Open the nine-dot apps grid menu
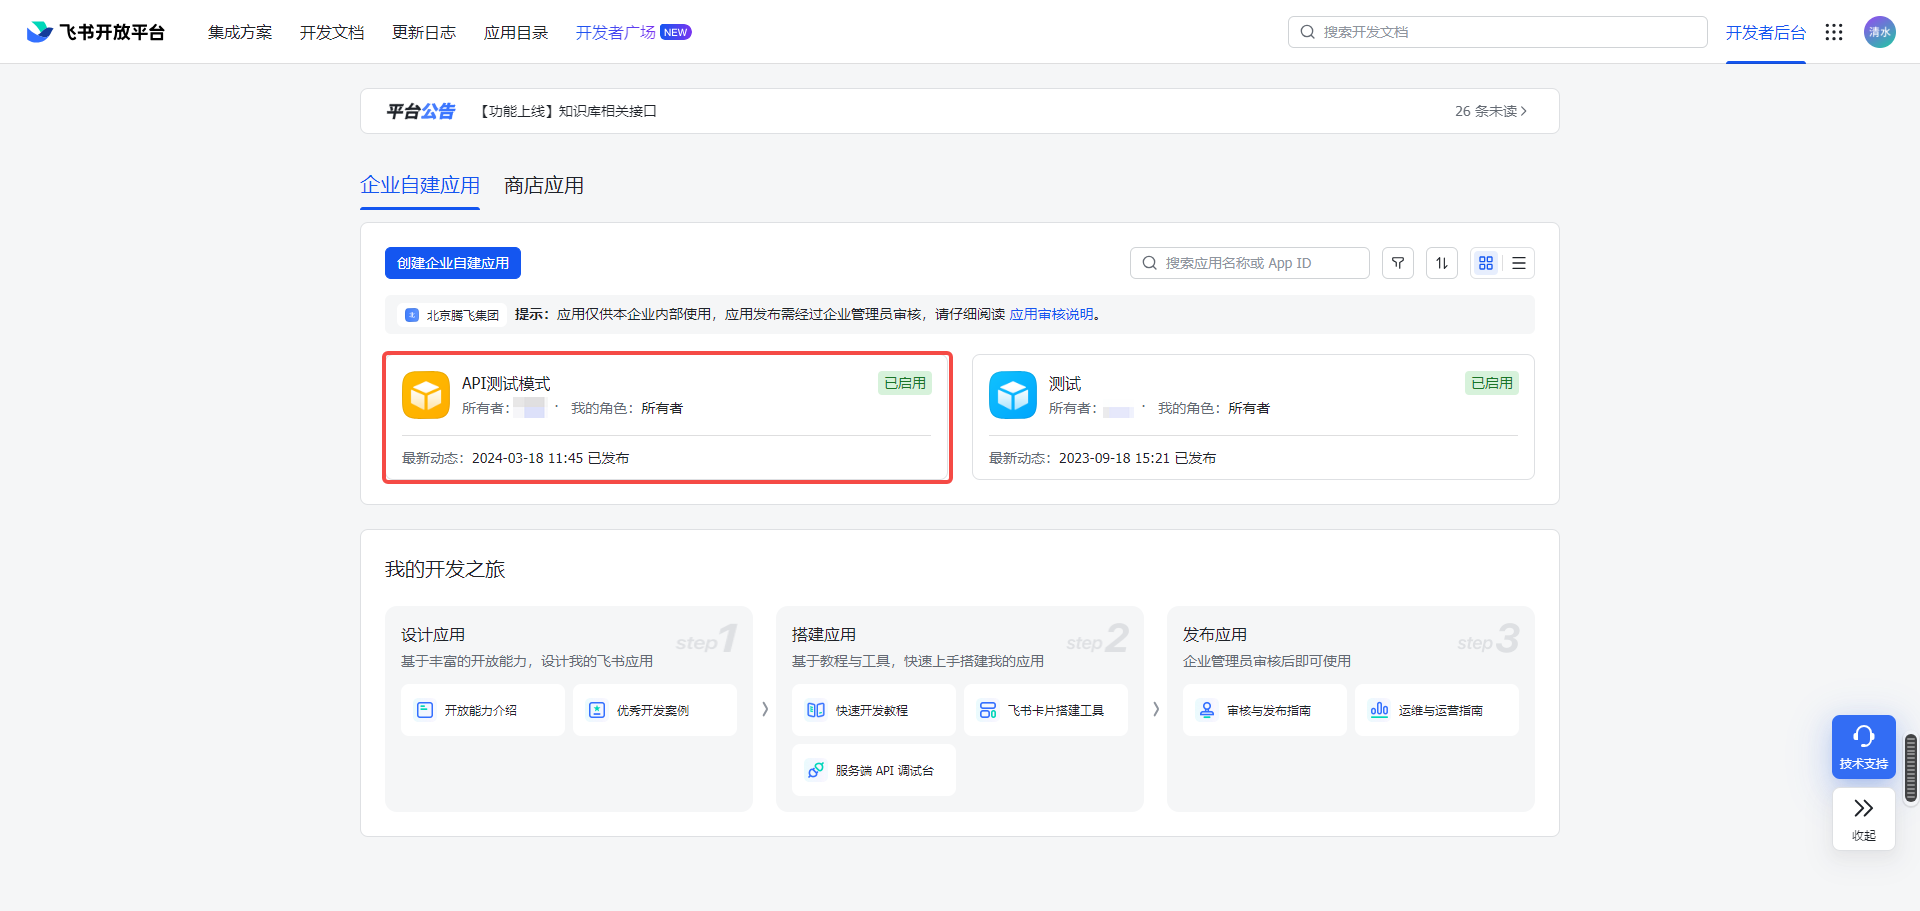The width and height of the screenshot is (1920, 911). click(x=1833, y=32)
